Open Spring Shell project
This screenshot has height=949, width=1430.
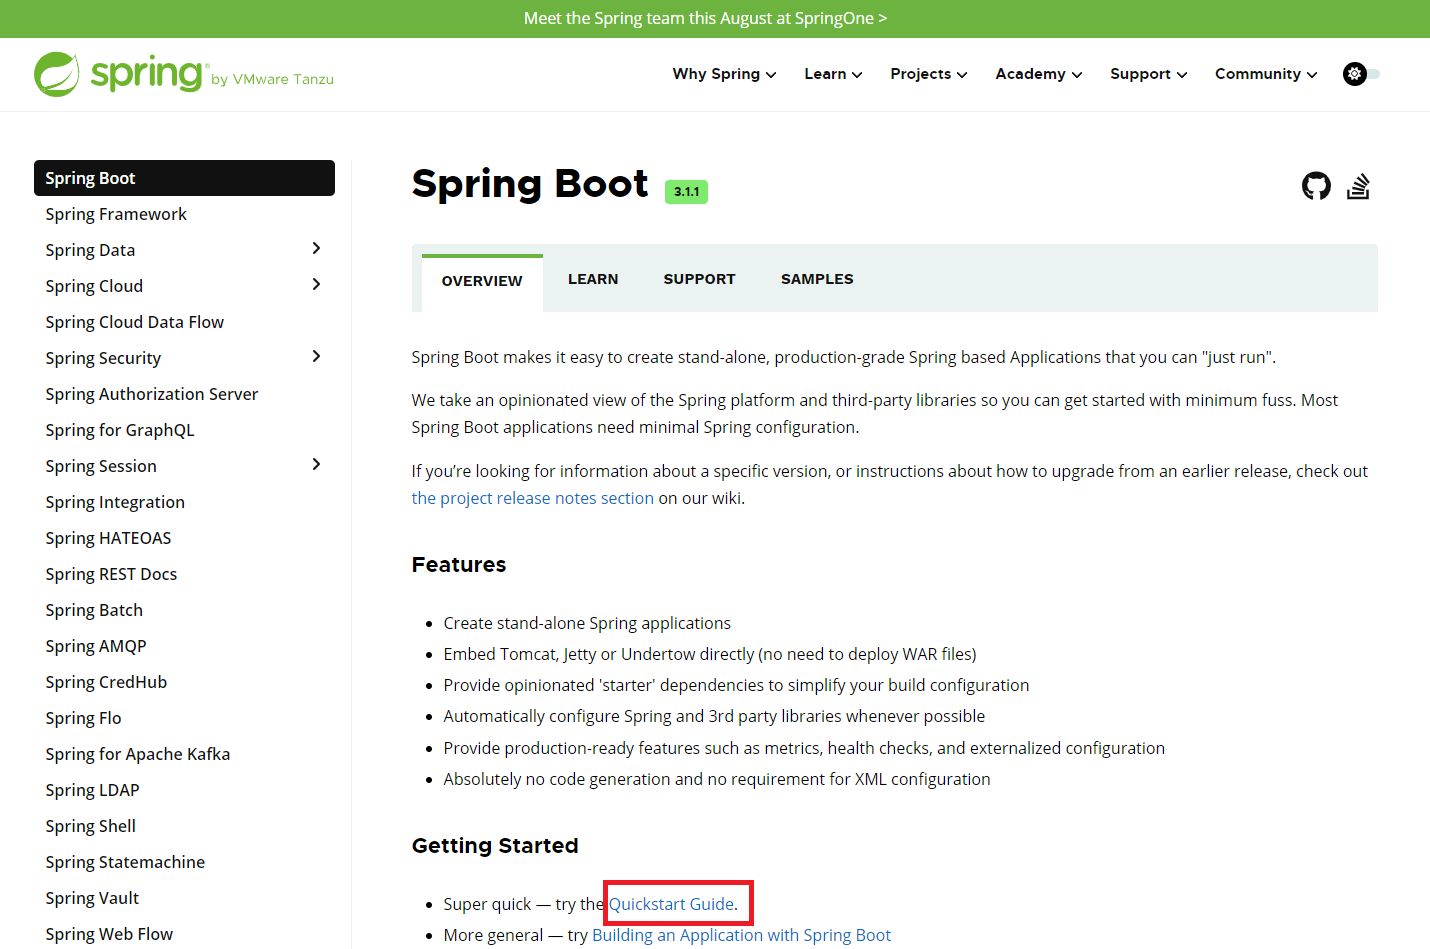click(90, 826)
